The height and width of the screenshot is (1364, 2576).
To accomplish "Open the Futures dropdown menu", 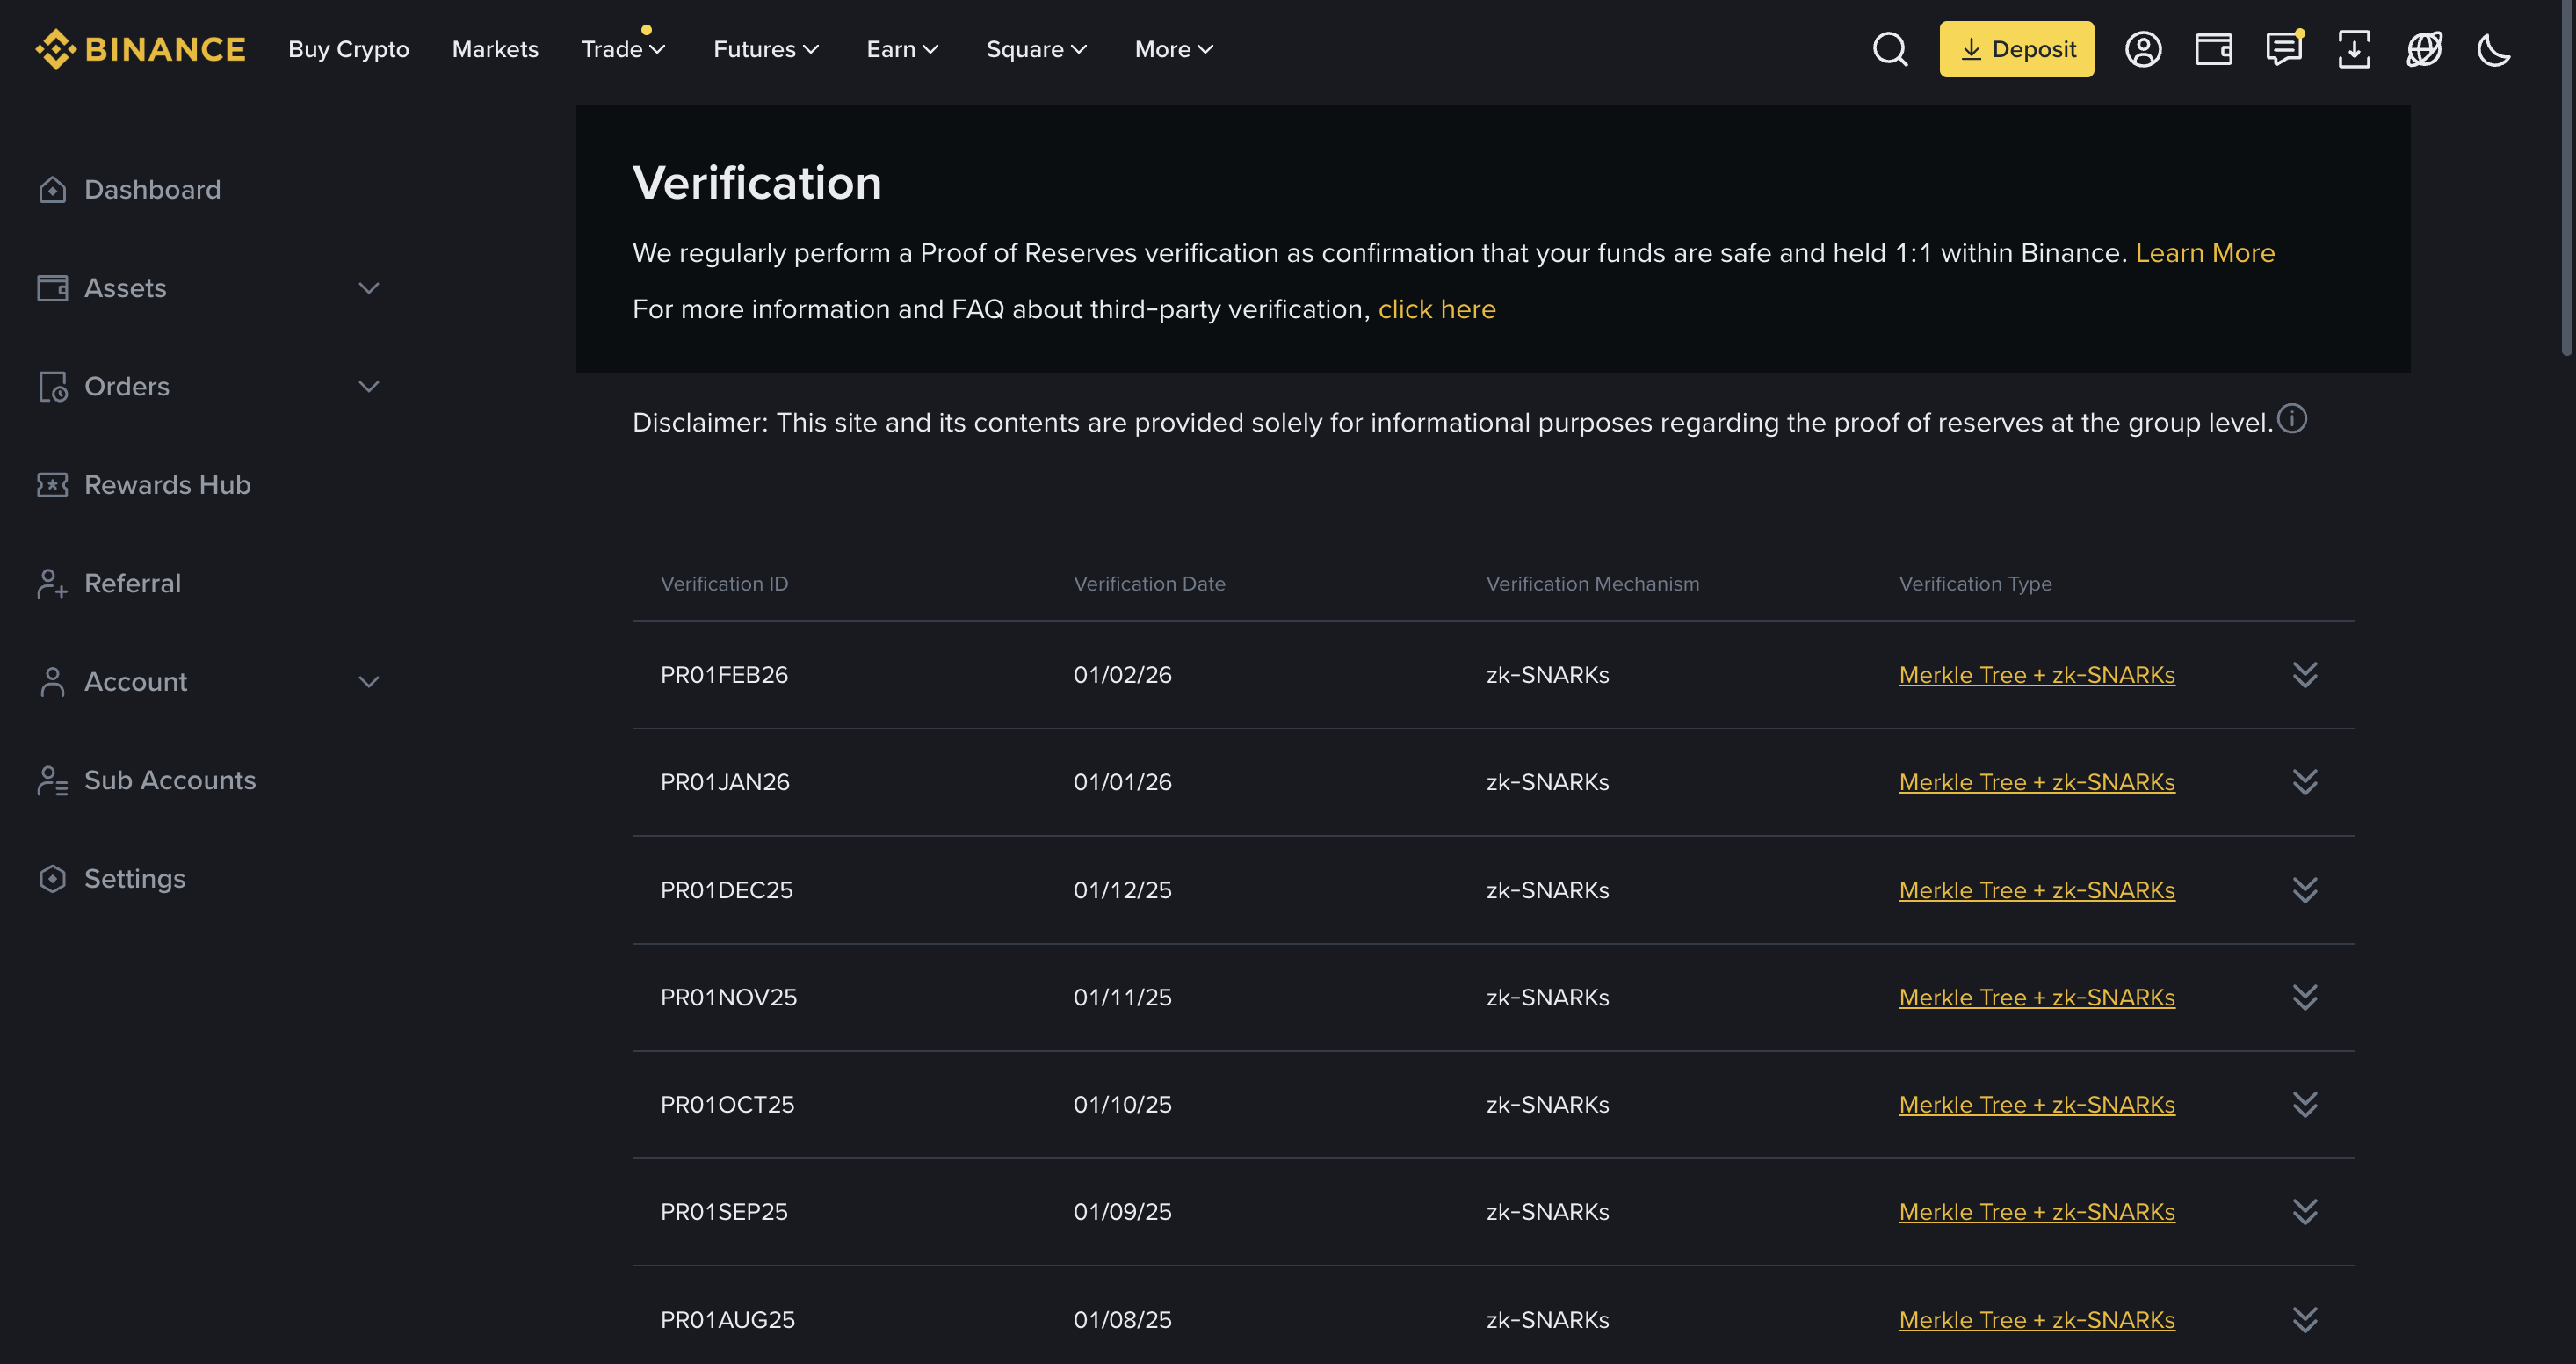I will click(765, 49).
